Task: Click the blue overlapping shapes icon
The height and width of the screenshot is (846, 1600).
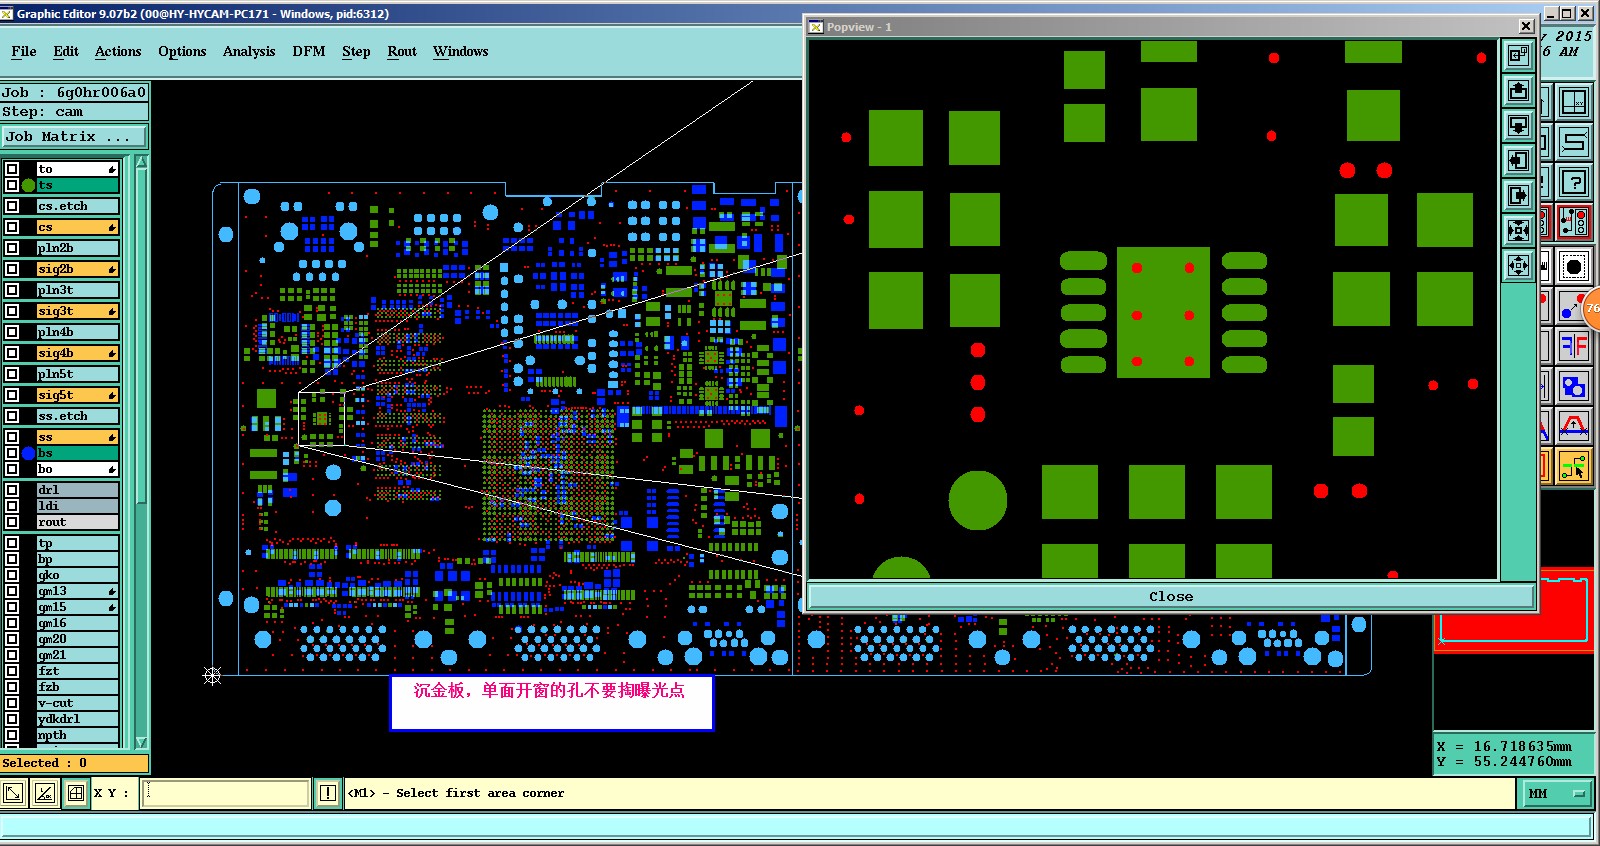Action: pos(1574,386)
